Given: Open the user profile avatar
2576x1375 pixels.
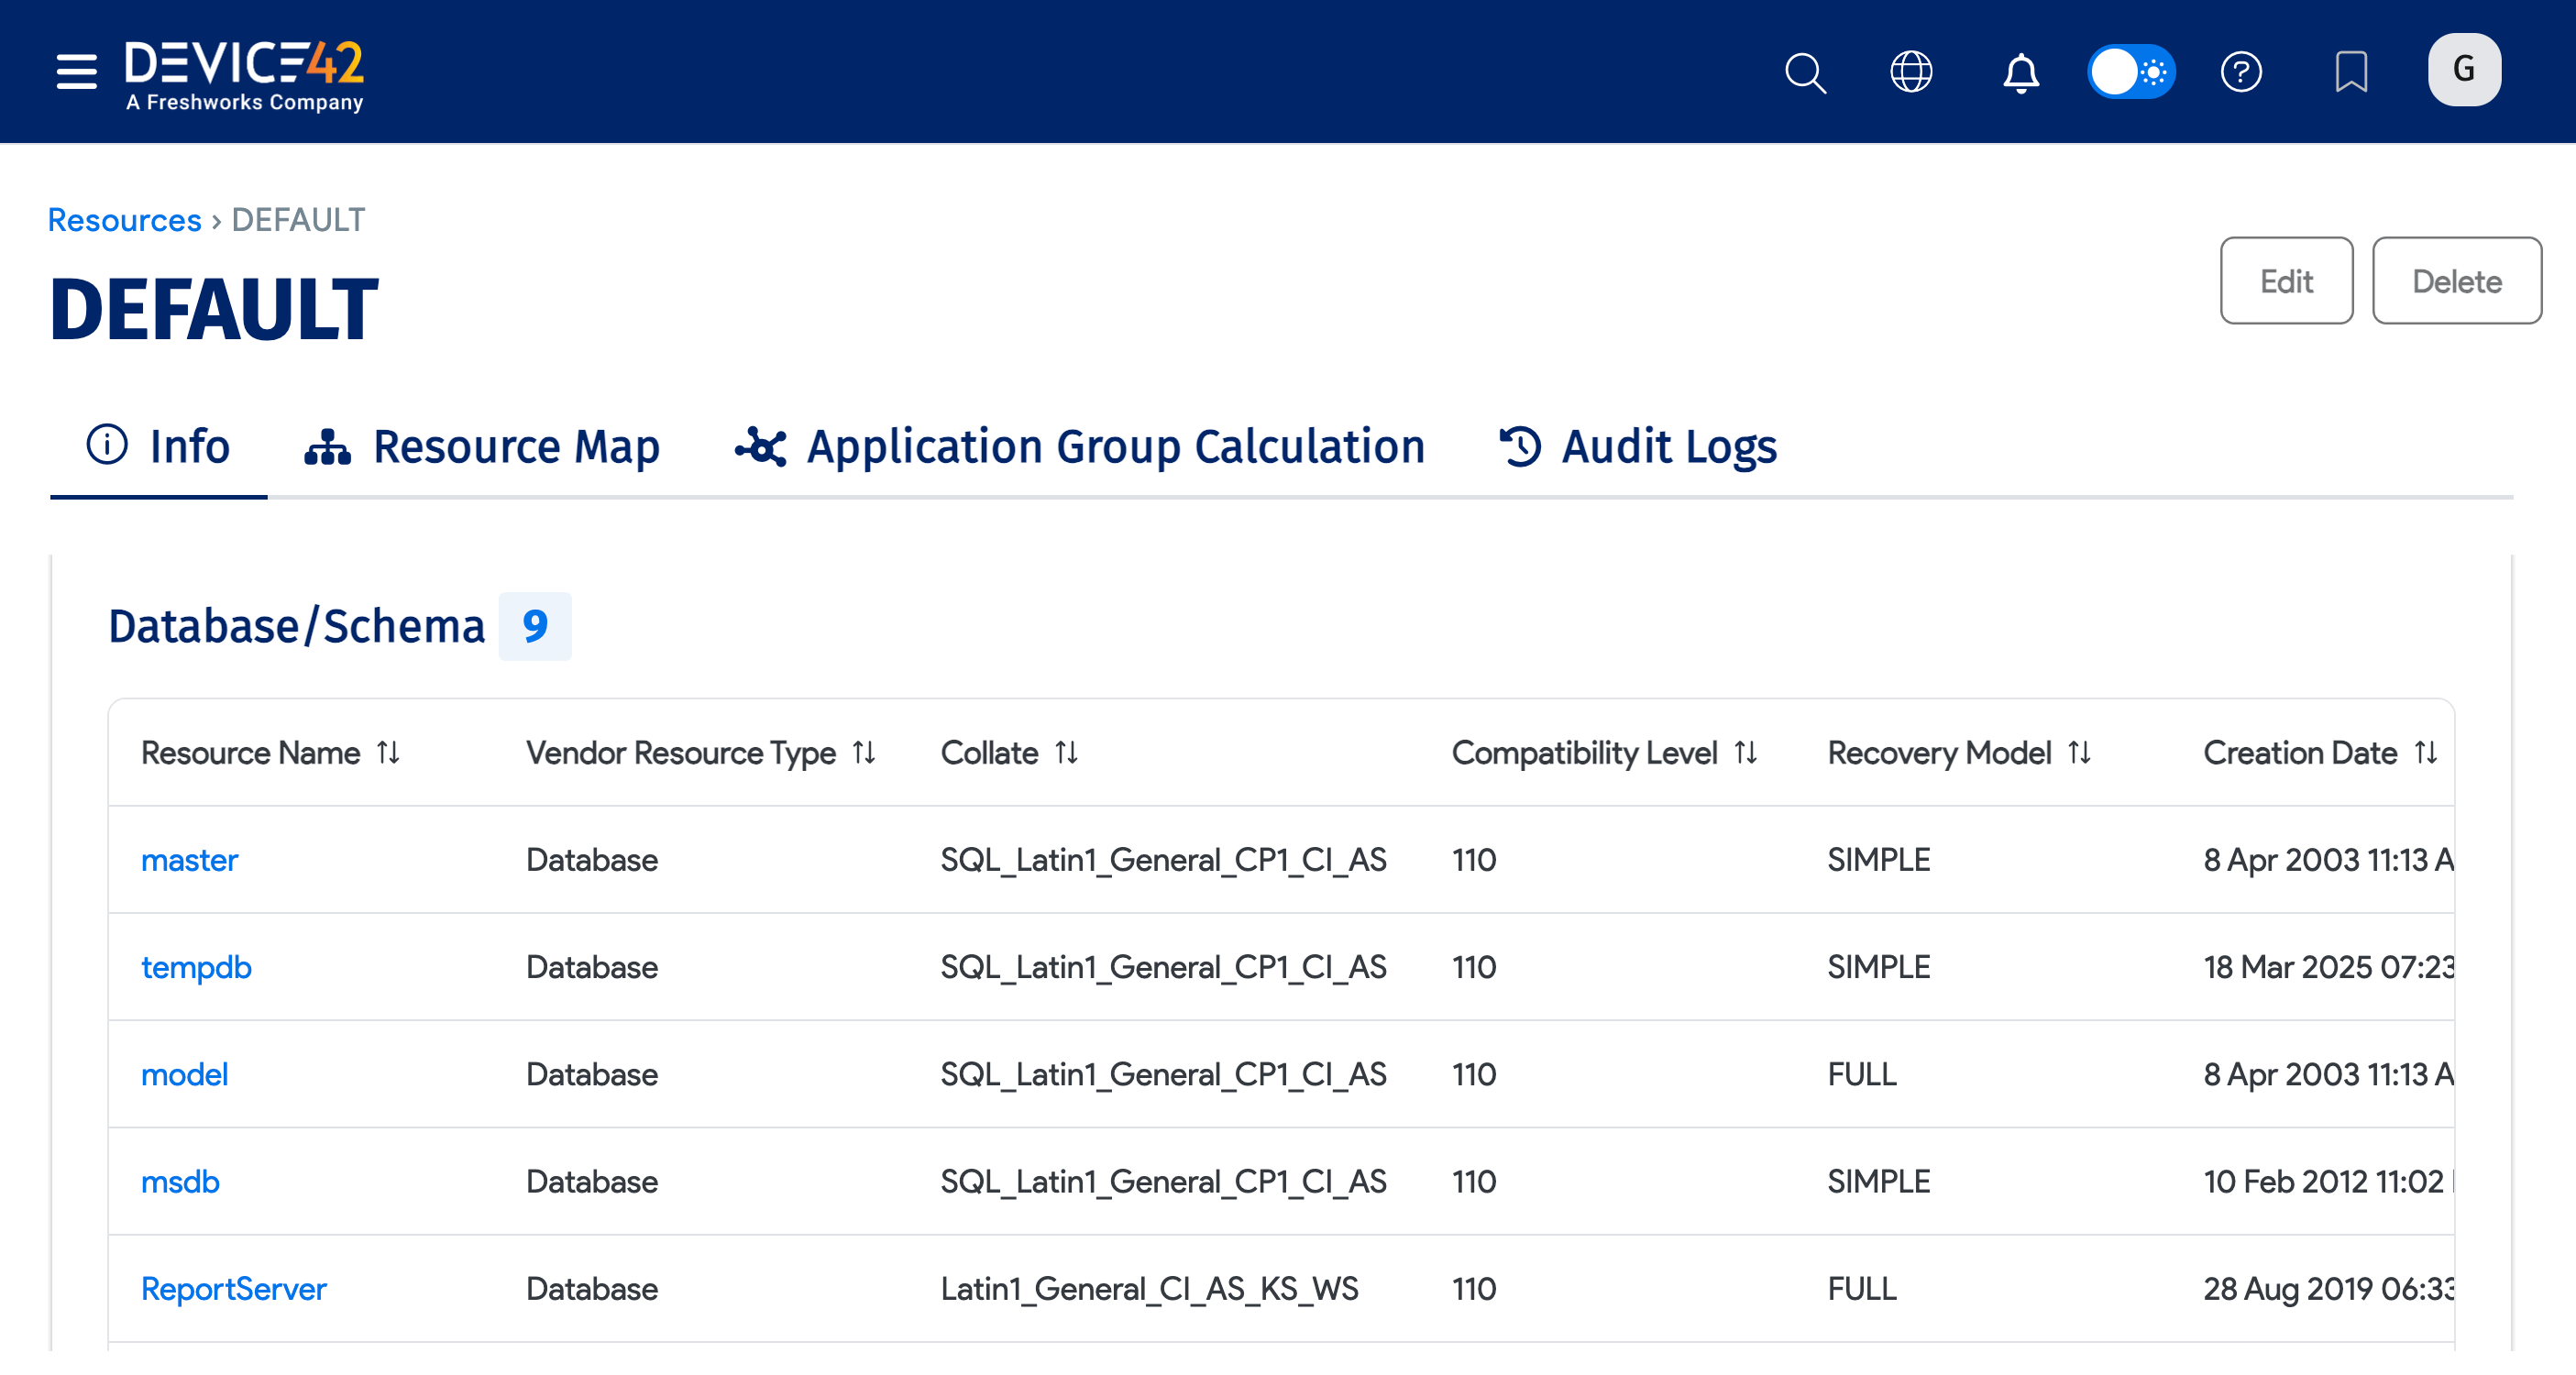Looking at the screenshot, I should (x=2464, y=69).
